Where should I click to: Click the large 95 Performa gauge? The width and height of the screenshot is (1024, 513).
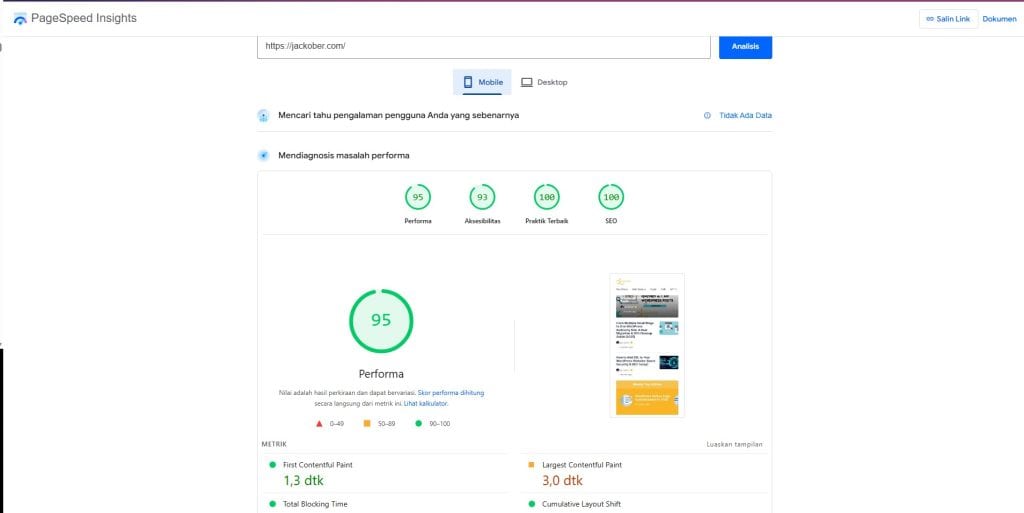pyautogui.click(x=381, y=320)
